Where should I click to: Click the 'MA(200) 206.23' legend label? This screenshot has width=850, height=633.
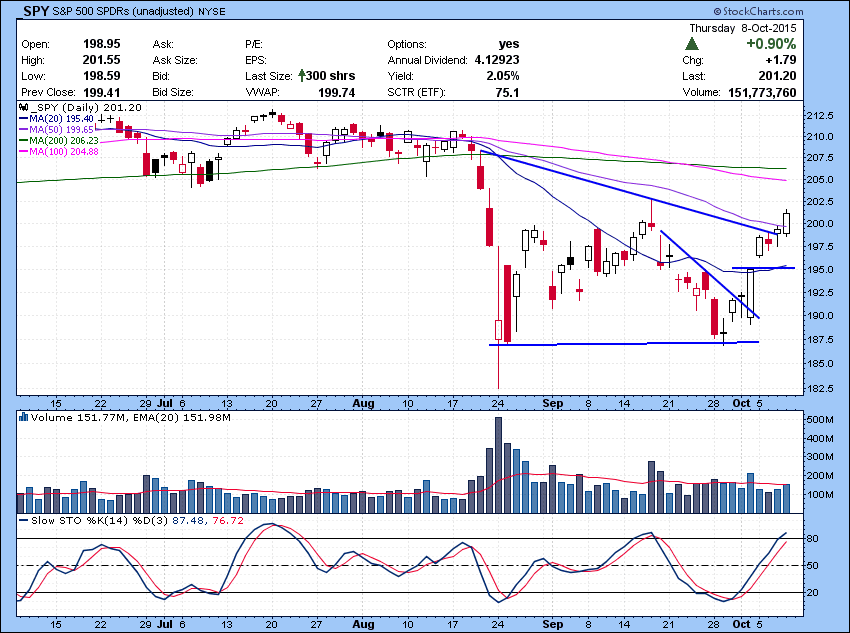(x=64, y=140)
